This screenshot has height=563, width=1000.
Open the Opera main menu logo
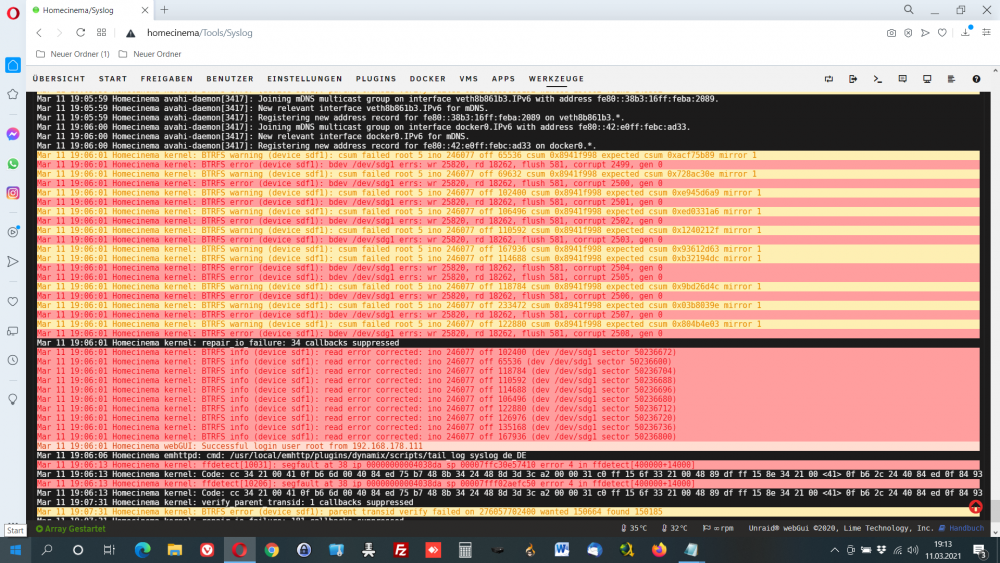pyautogui.click(x=13, y=13)
